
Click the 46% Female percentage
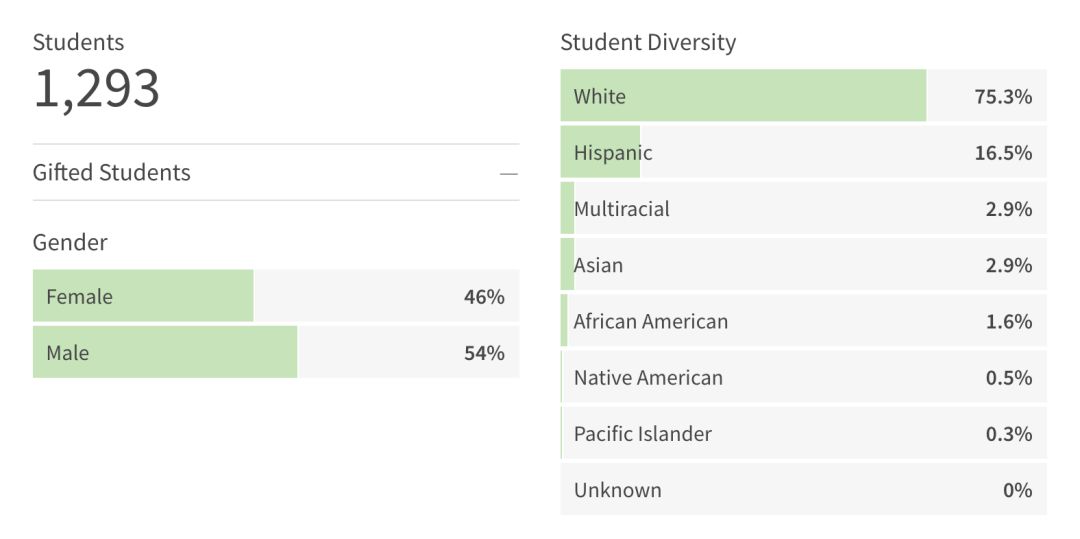(x=484, y=297)
